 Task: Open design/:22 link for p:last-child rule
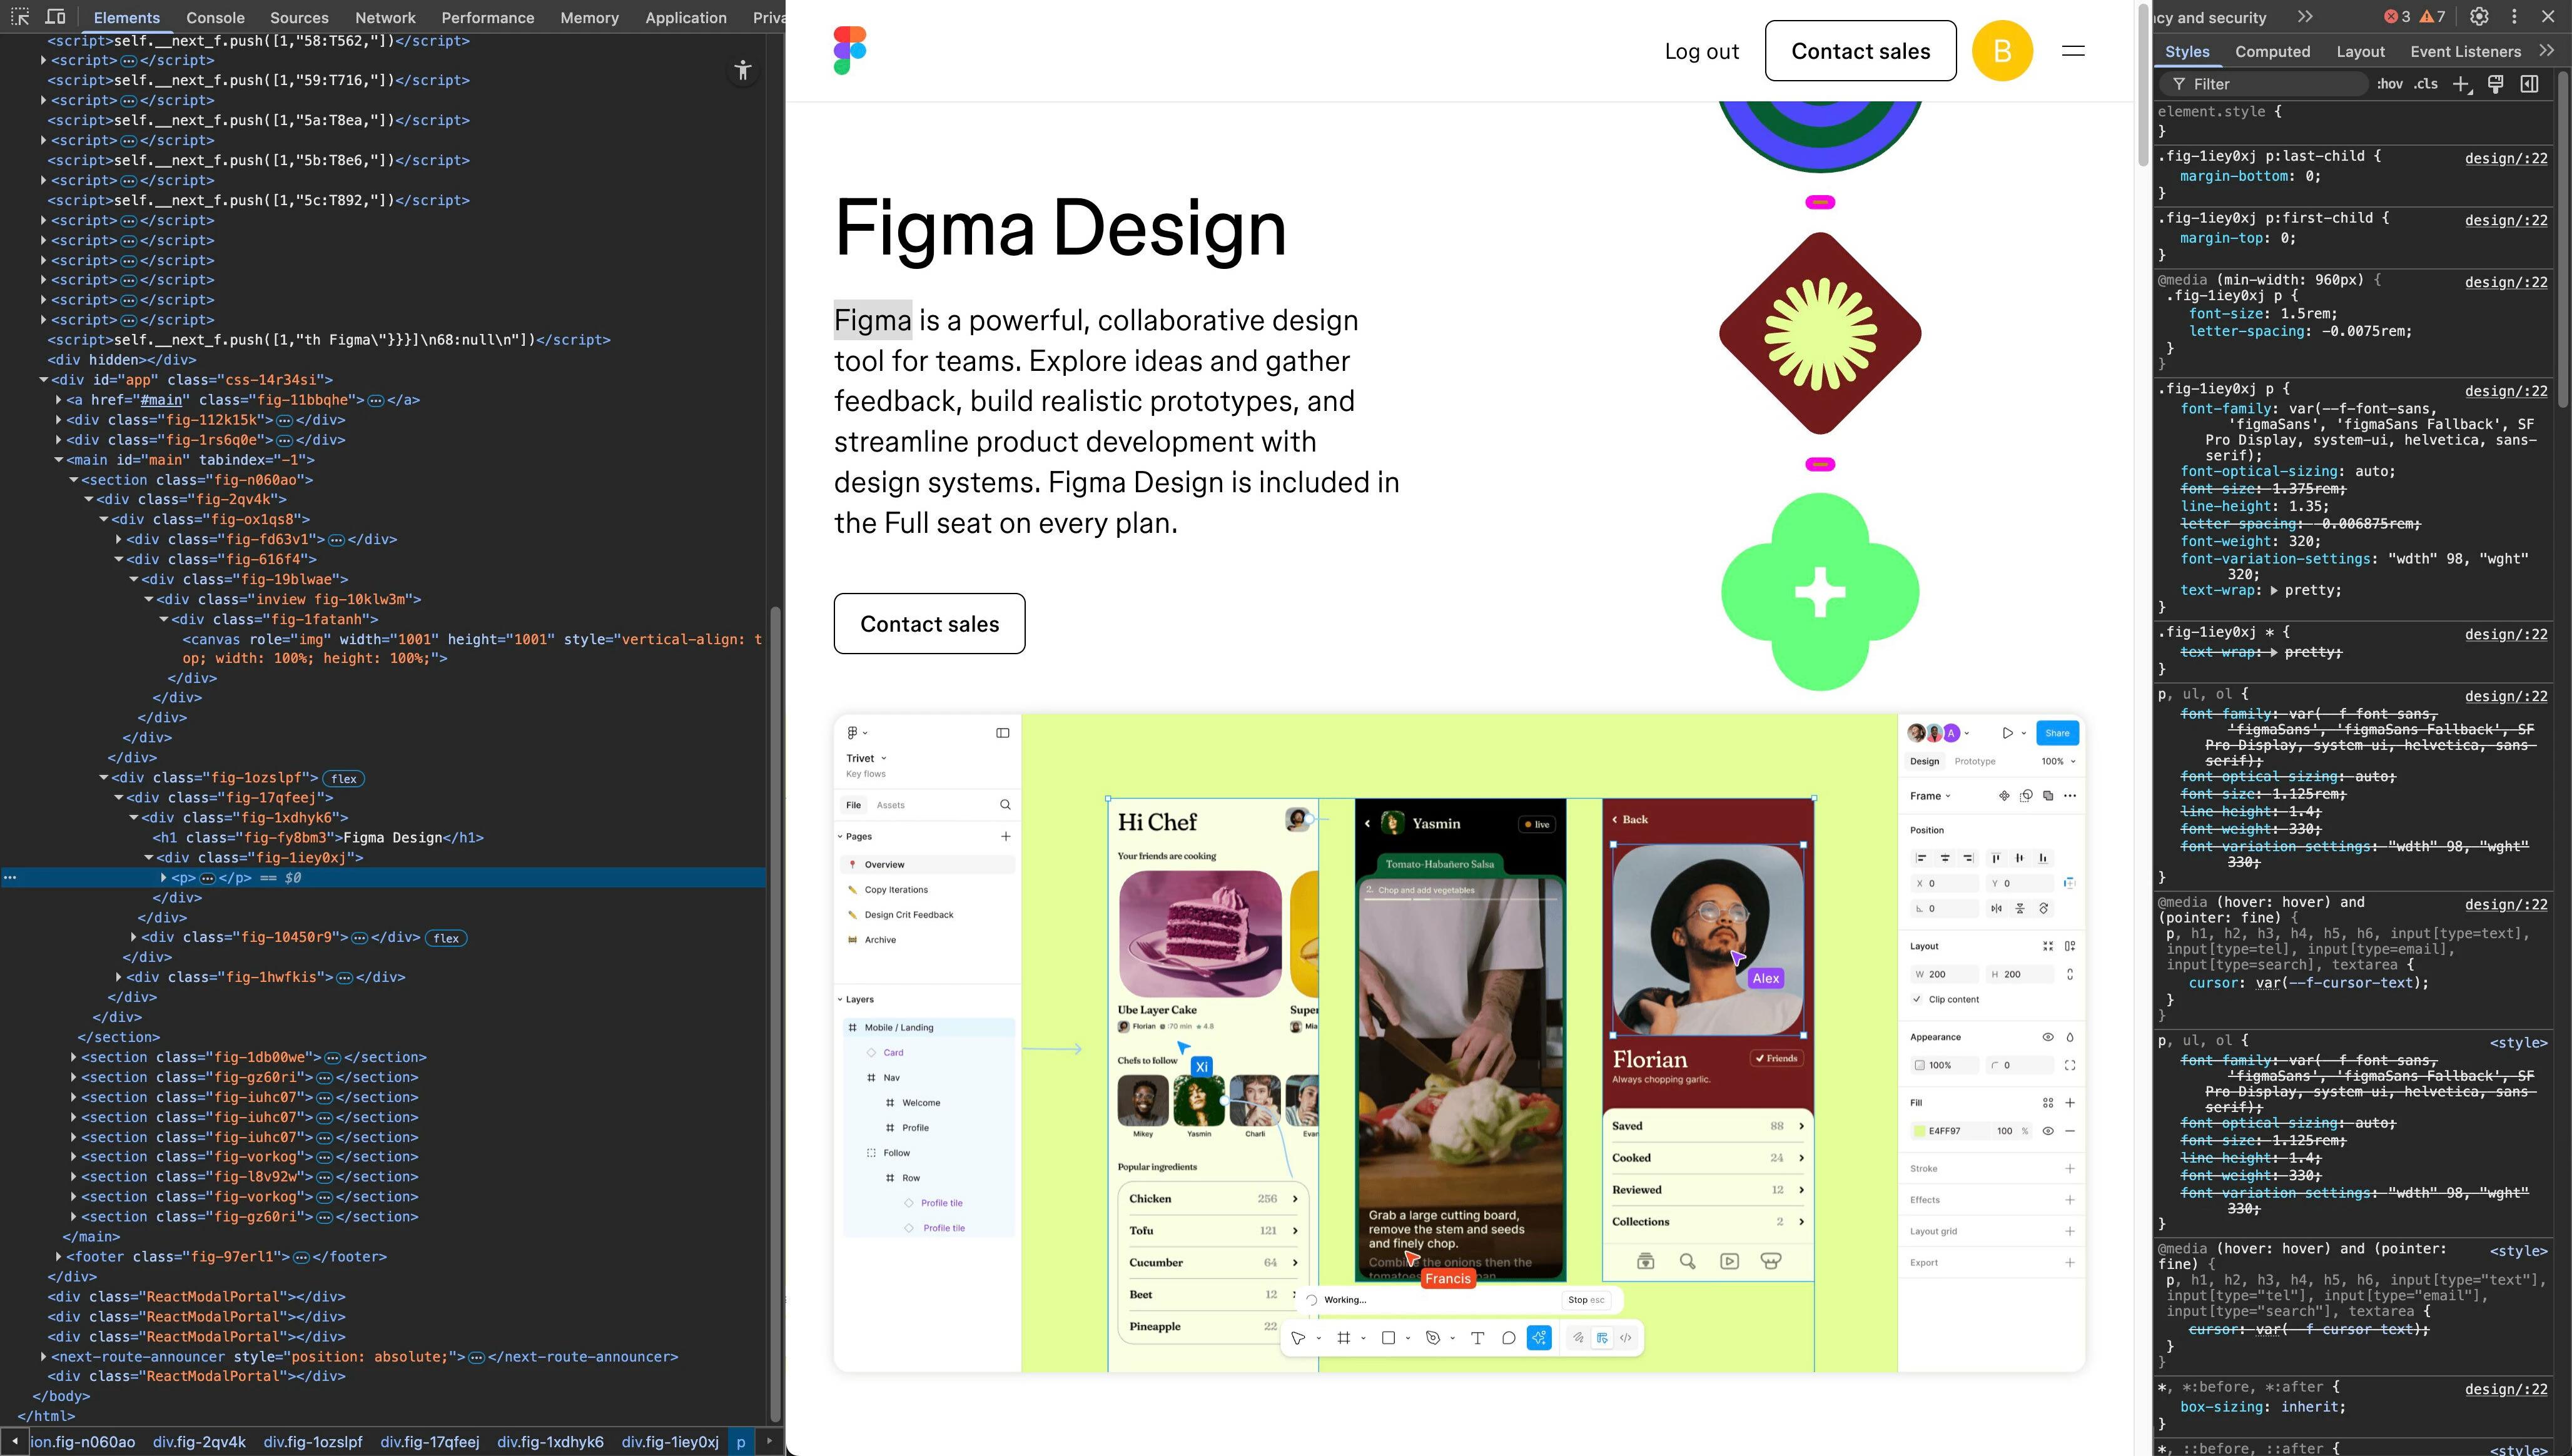click(x=2506, y=158)
